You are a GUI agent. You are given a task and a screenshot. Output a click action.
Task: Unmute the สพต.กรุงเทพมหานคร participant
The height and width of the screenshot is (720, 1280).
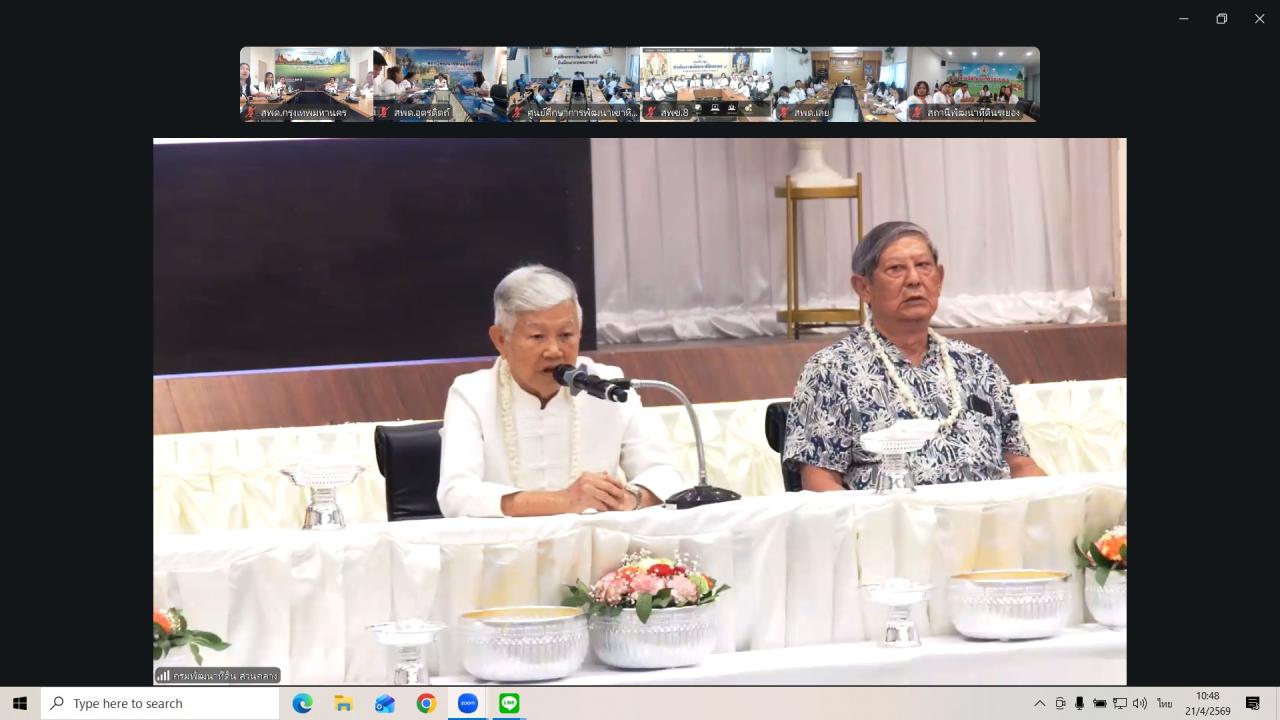249,113
